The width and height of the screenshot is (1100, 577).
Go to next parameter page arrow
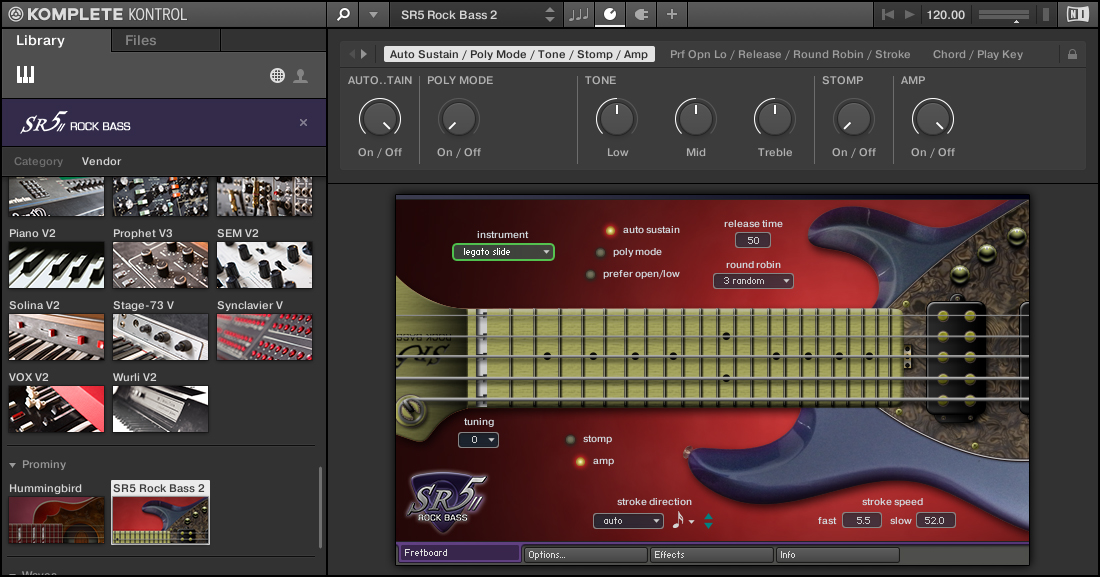363,54
